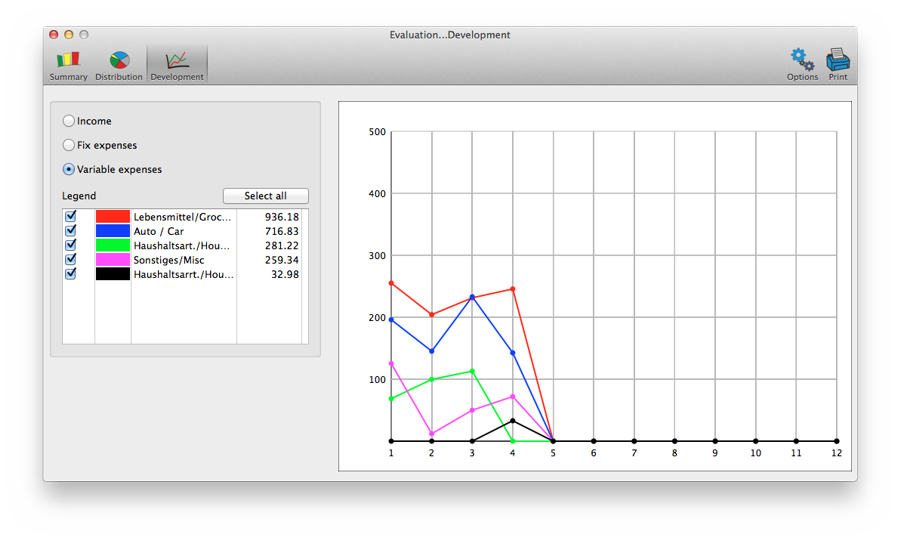
Task: Click the red data point at month 4
Action: coord(513,289)
